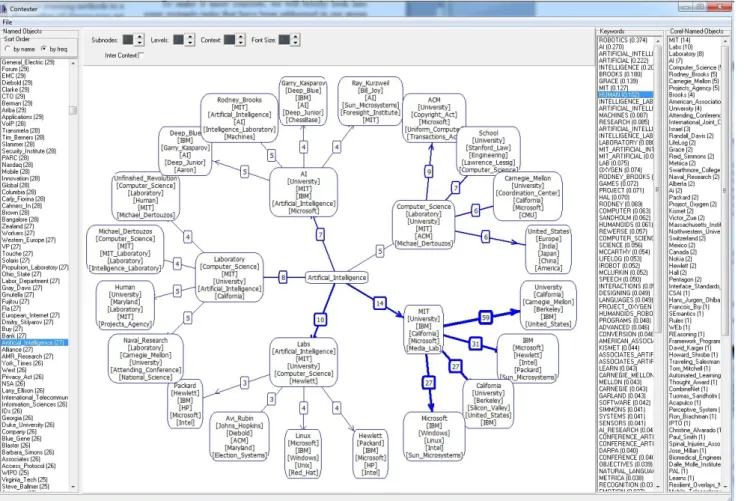The height and width of the screenshot is (501, 744).
Task: Click Keywords list scroll-down arrow
Action: click(x=658, y=487)
